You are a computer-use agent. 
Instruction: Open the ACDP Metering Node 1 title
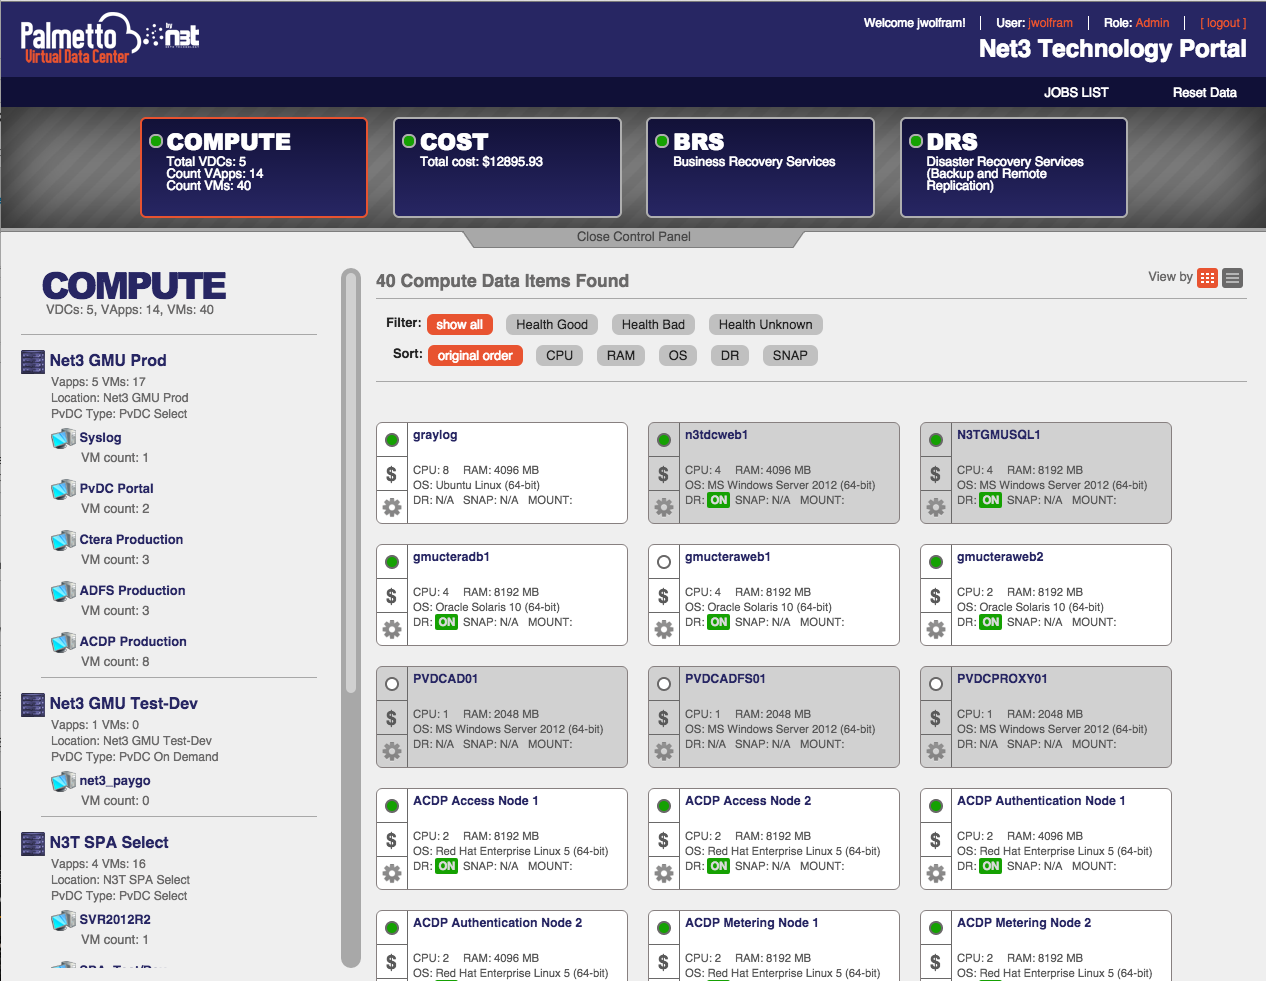click(751, 922)
